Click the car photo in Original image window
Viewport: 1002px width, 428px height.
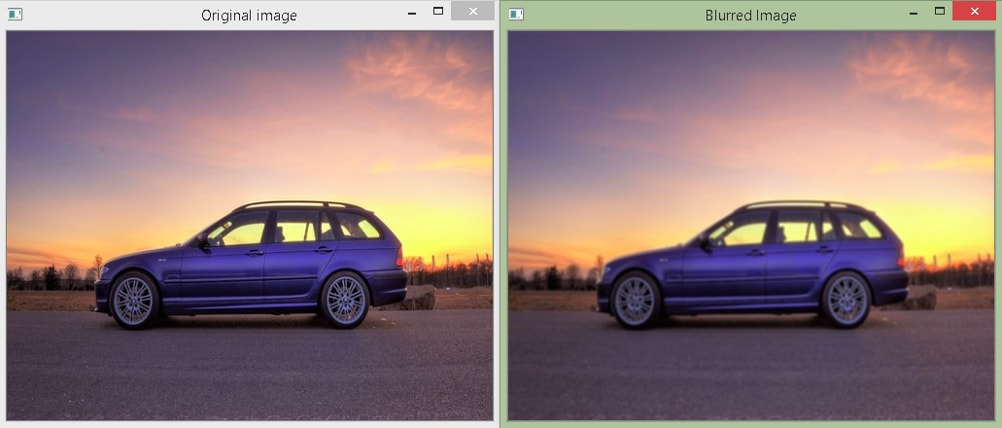tap(250, 225)
